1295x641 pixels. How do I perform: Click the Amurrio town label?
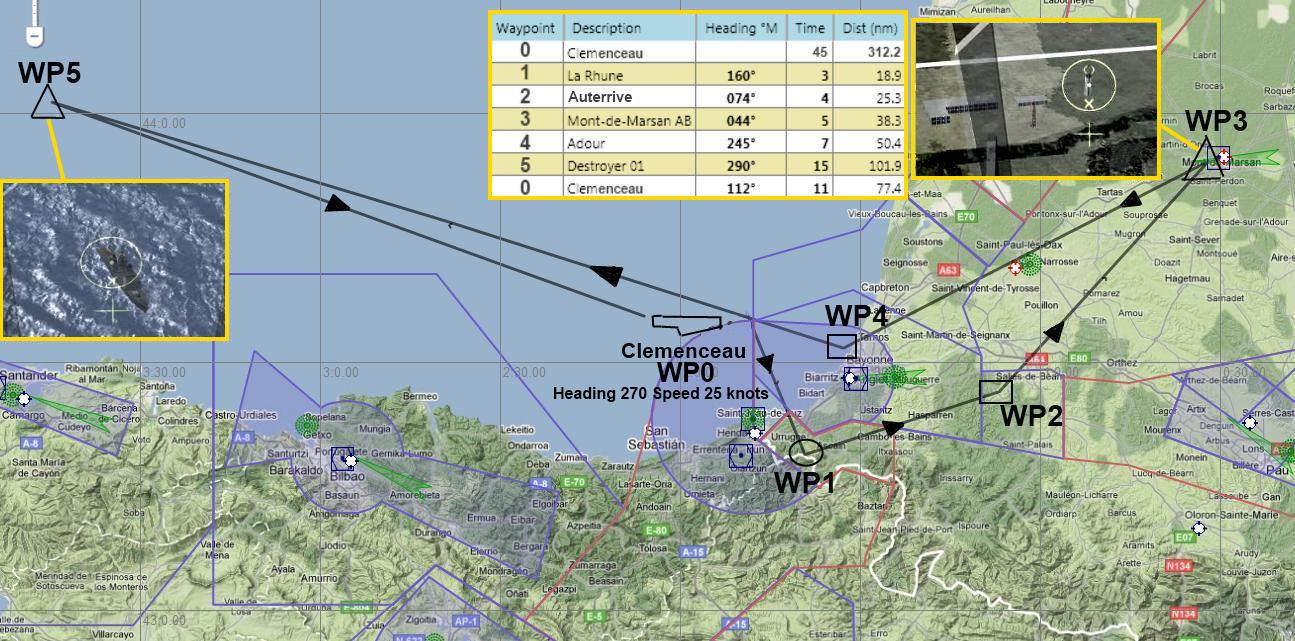(x=319, y=578)
